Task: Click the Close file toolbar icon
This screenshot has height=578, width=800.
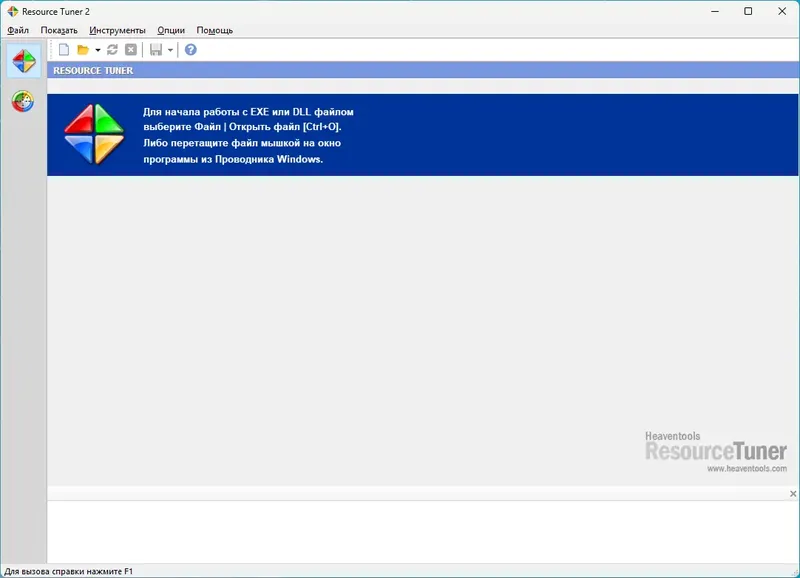Action: [131, 50]
